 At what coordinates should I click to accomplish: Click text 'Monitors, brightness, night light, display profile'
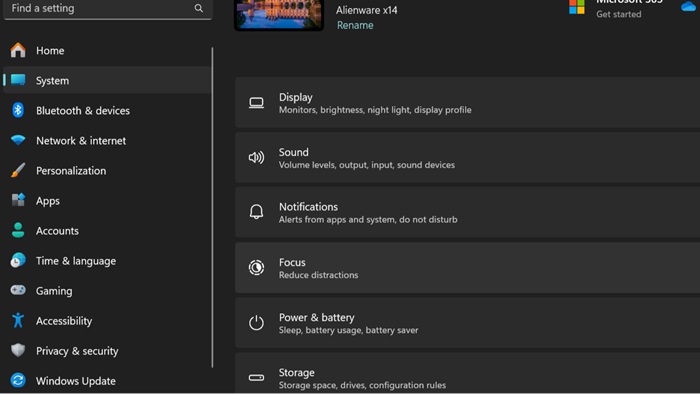(375, 110)
